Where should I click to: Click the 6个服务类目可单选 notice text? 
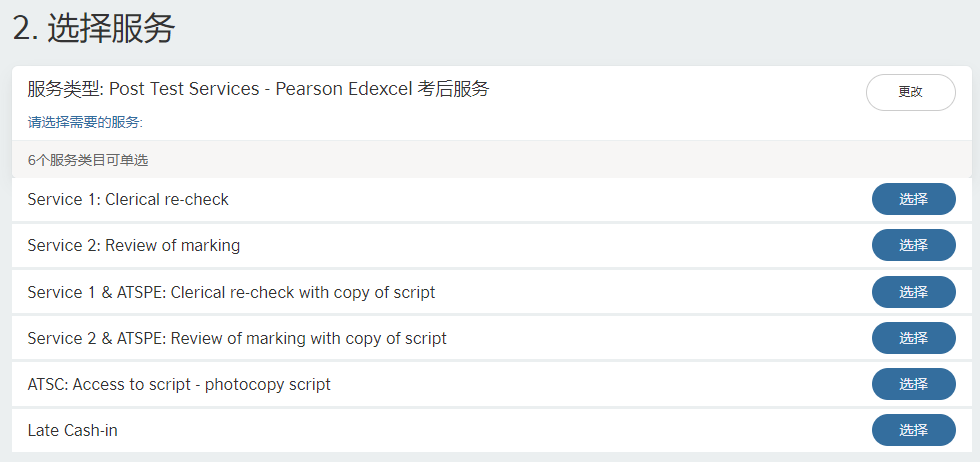point(88,160)
